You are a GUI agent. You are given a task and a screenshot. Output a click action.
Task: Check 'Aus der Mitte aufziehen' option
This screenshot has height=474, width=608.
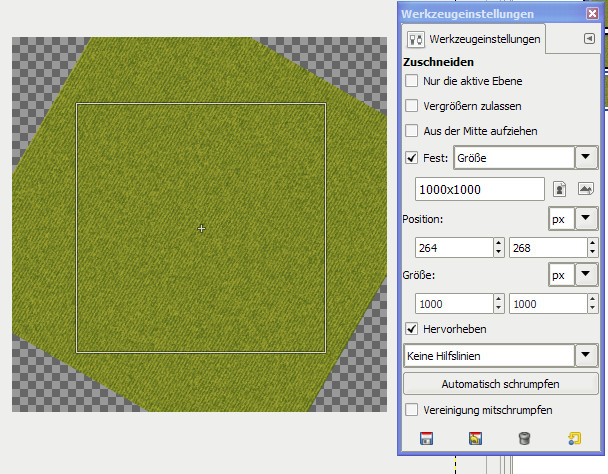coord(412,130)
